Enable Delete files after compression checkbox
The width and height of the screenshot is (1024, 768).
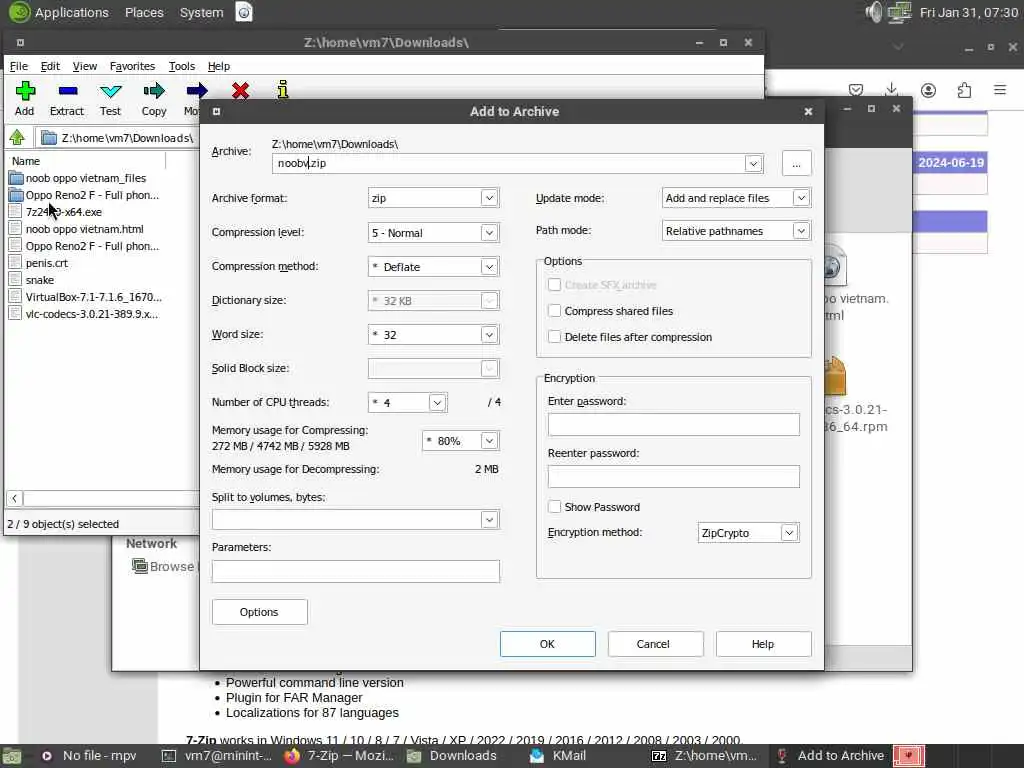click(554, 337)
